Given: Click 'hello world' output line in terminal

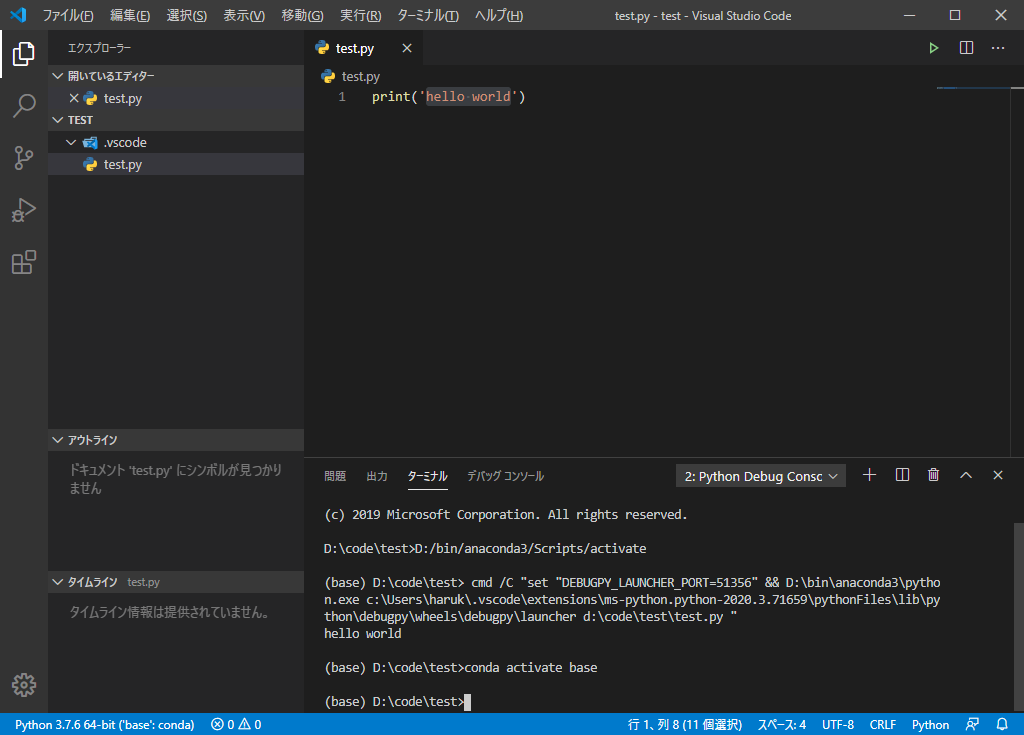Looking at the screenshot, I should (362, 634).
